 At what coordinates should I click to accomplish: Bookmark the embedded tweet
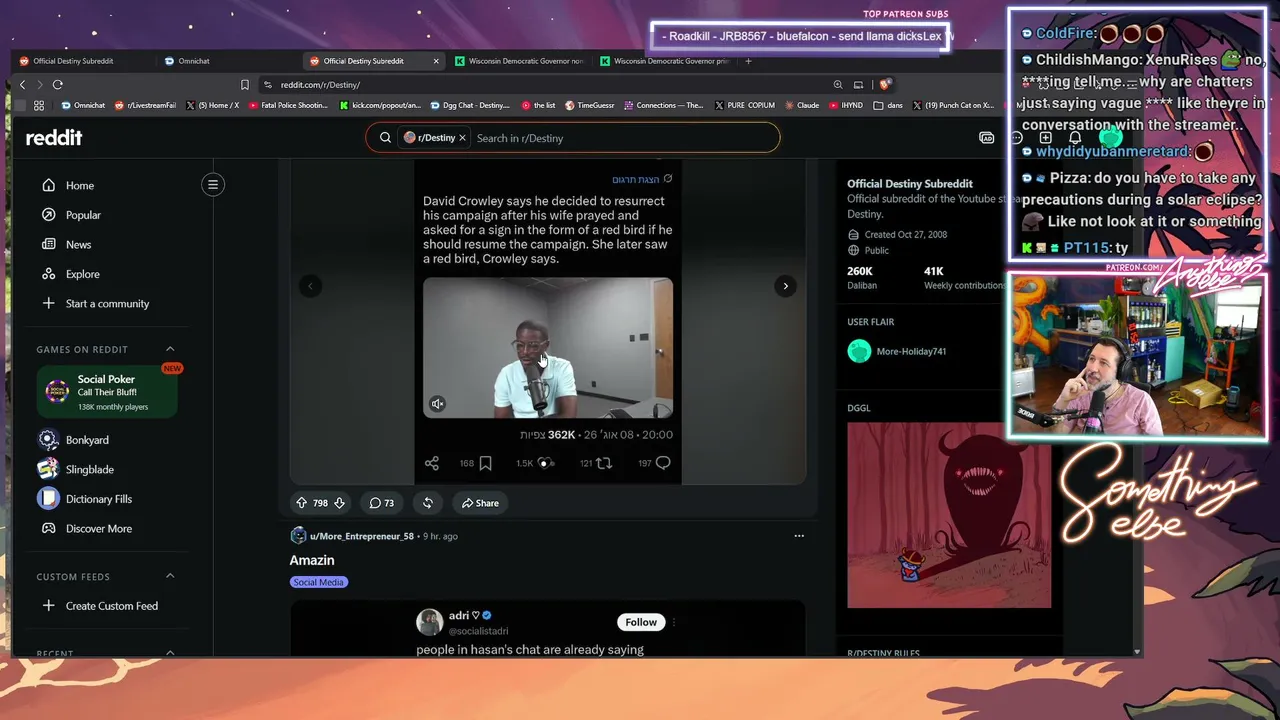485,463
